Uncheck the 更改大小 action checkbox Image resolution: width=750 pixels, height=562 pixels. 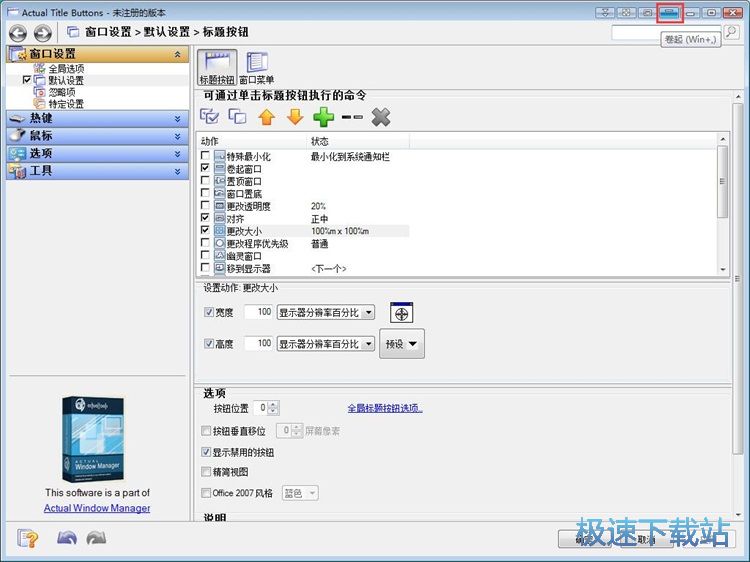coord(205,230)
